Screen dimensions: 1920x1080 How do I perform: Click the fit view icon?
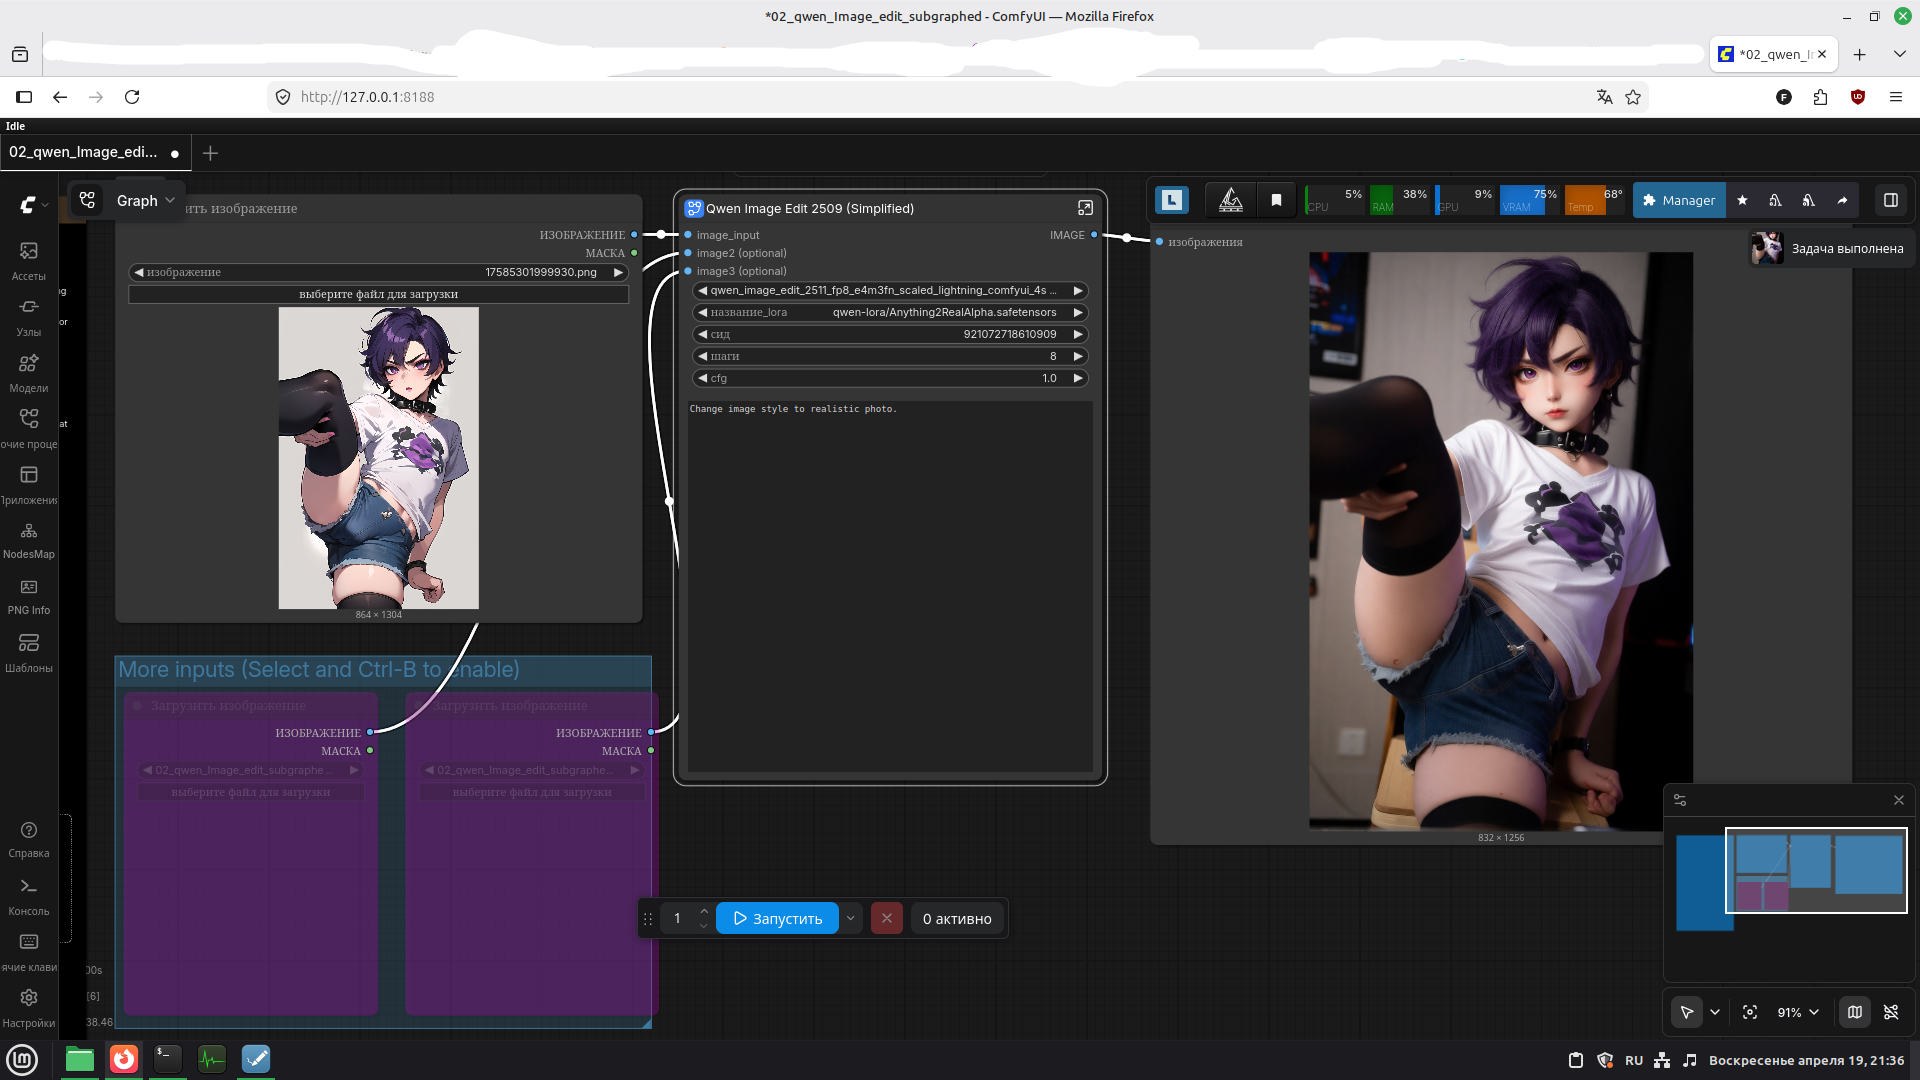click(x=1750, y=1012)
